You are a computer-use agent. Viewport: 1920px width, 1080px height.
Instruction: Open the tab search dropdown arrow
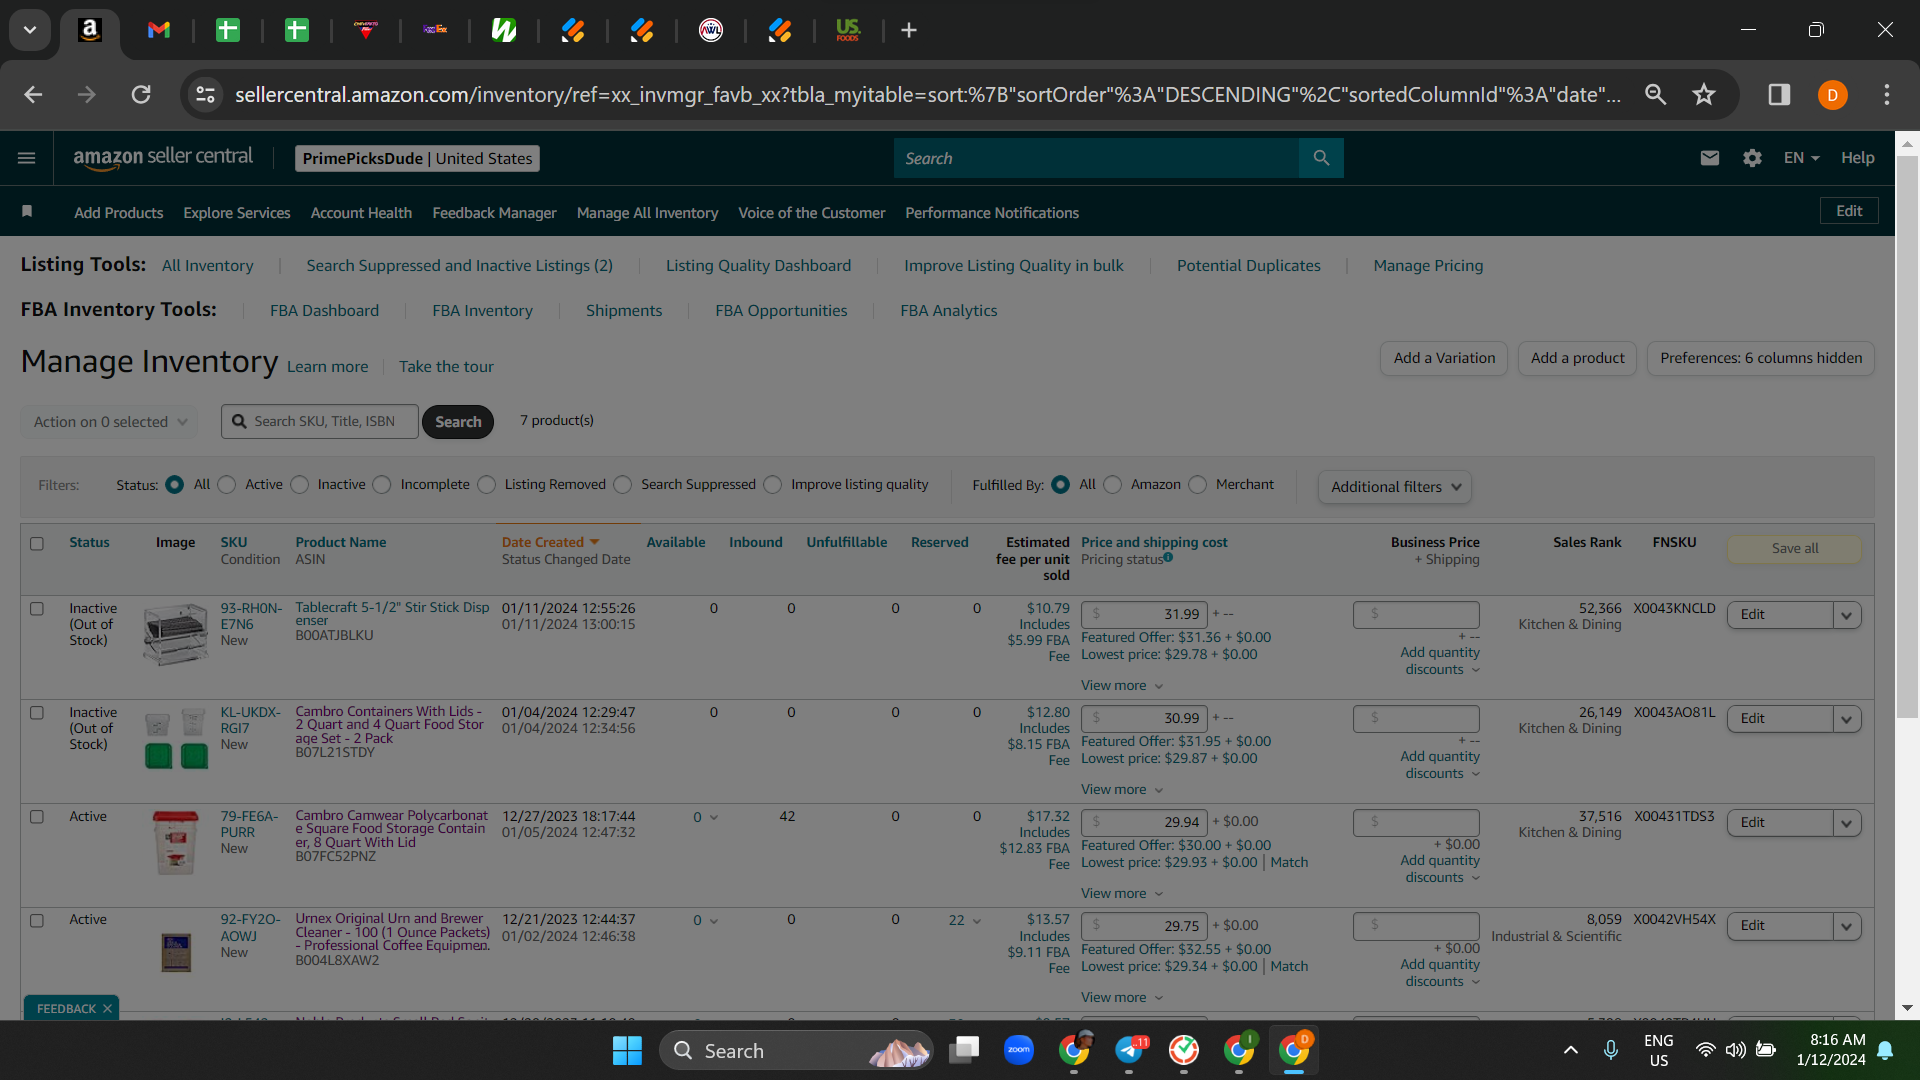point(30,30)
